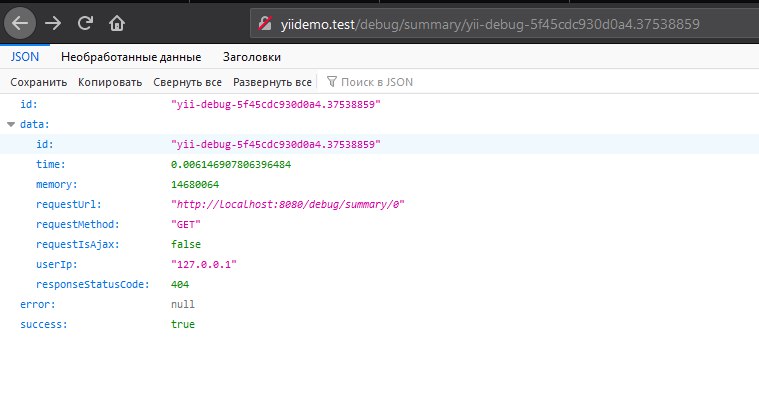Click the Сохранить button
This screenshot has height=397, width=759.
tap(39, 82)
